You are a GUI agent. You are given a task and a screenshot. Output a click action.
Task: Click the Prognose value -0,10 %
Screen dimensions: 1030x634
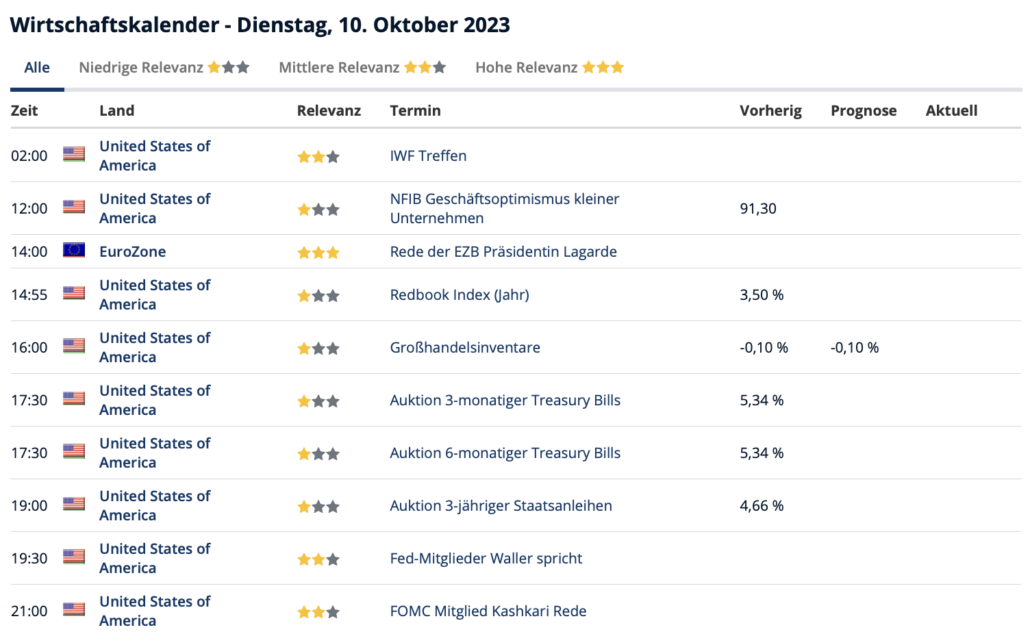855,348
